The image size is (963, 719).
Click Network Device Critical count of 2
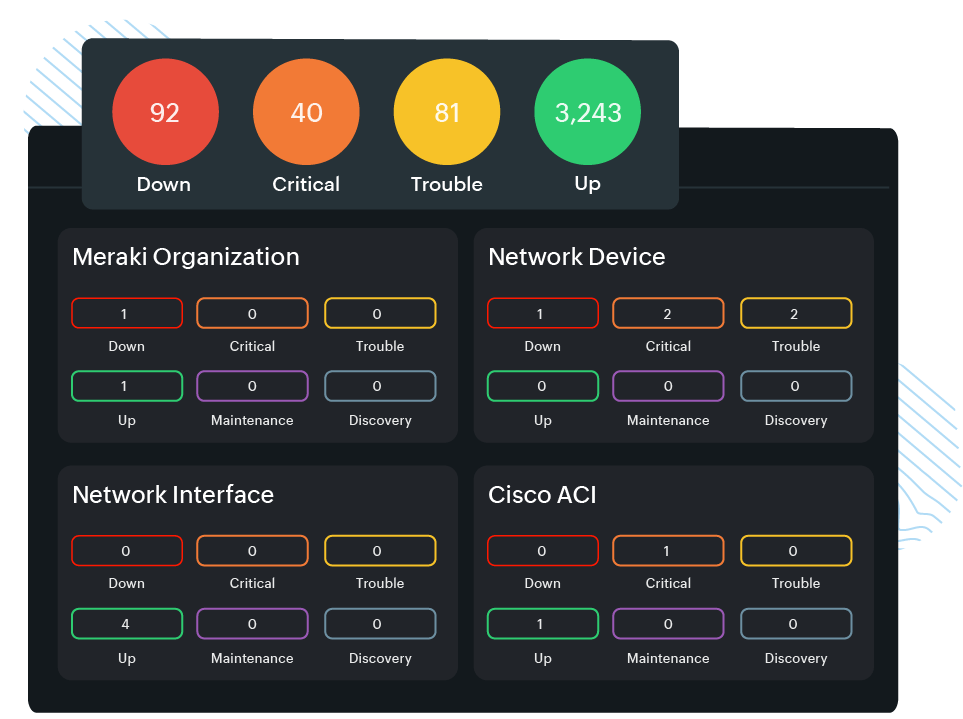tap(668, 314)
